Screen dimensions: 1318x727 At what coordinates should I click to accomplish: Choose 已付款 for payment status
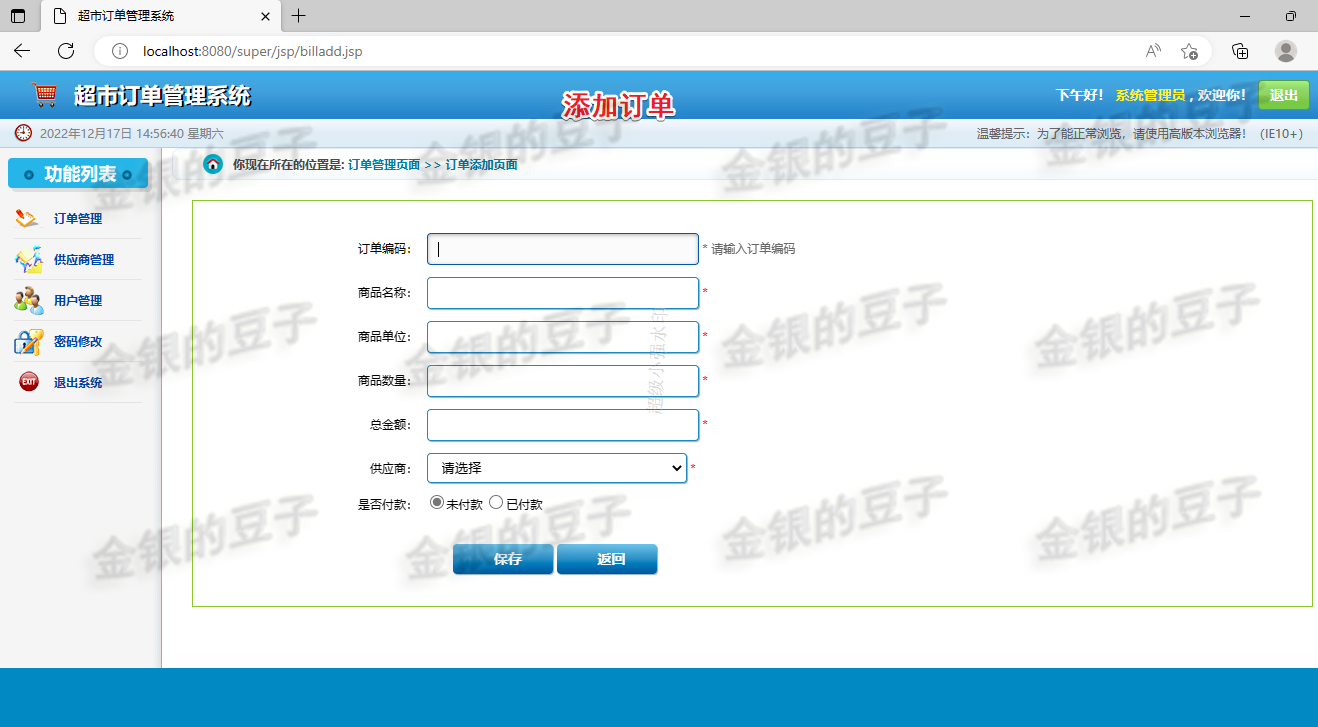click(x=496, y=503)
